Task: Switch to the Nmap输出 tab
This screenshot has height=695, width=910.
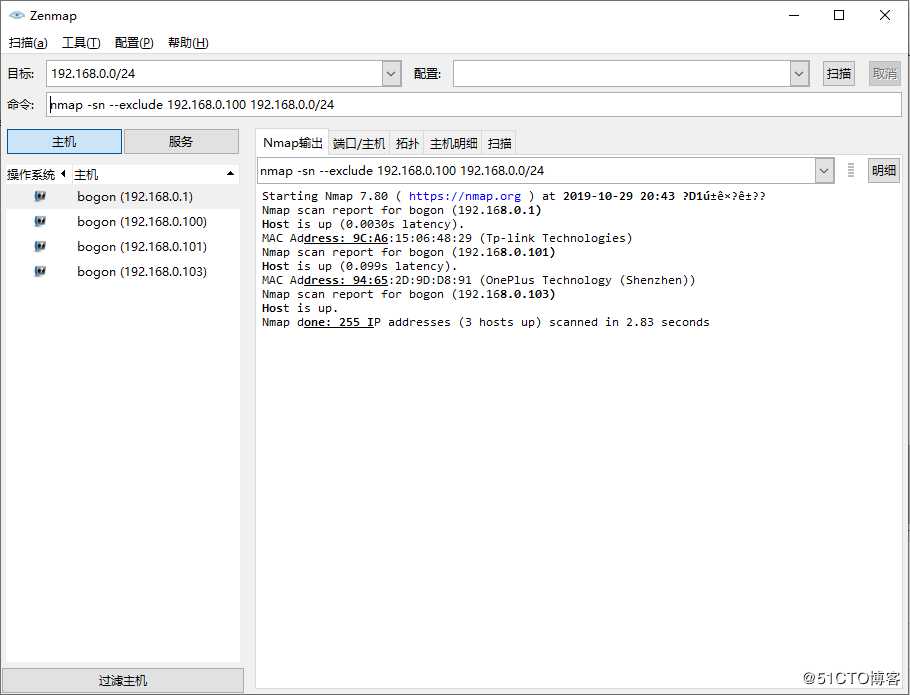Action: (x=292, y=143)
